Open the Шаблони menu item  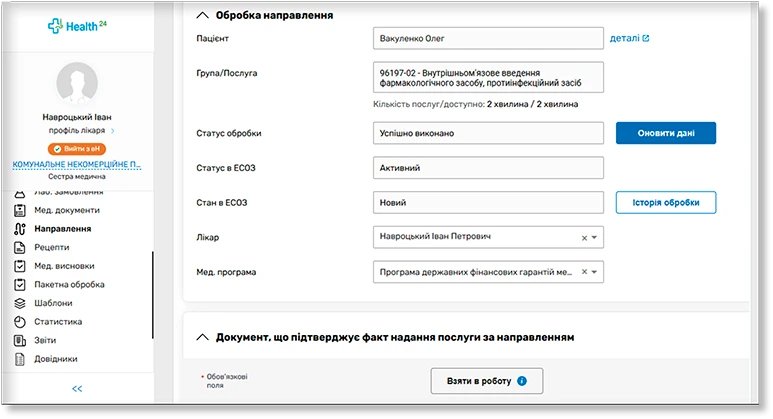tap(53, 303)
